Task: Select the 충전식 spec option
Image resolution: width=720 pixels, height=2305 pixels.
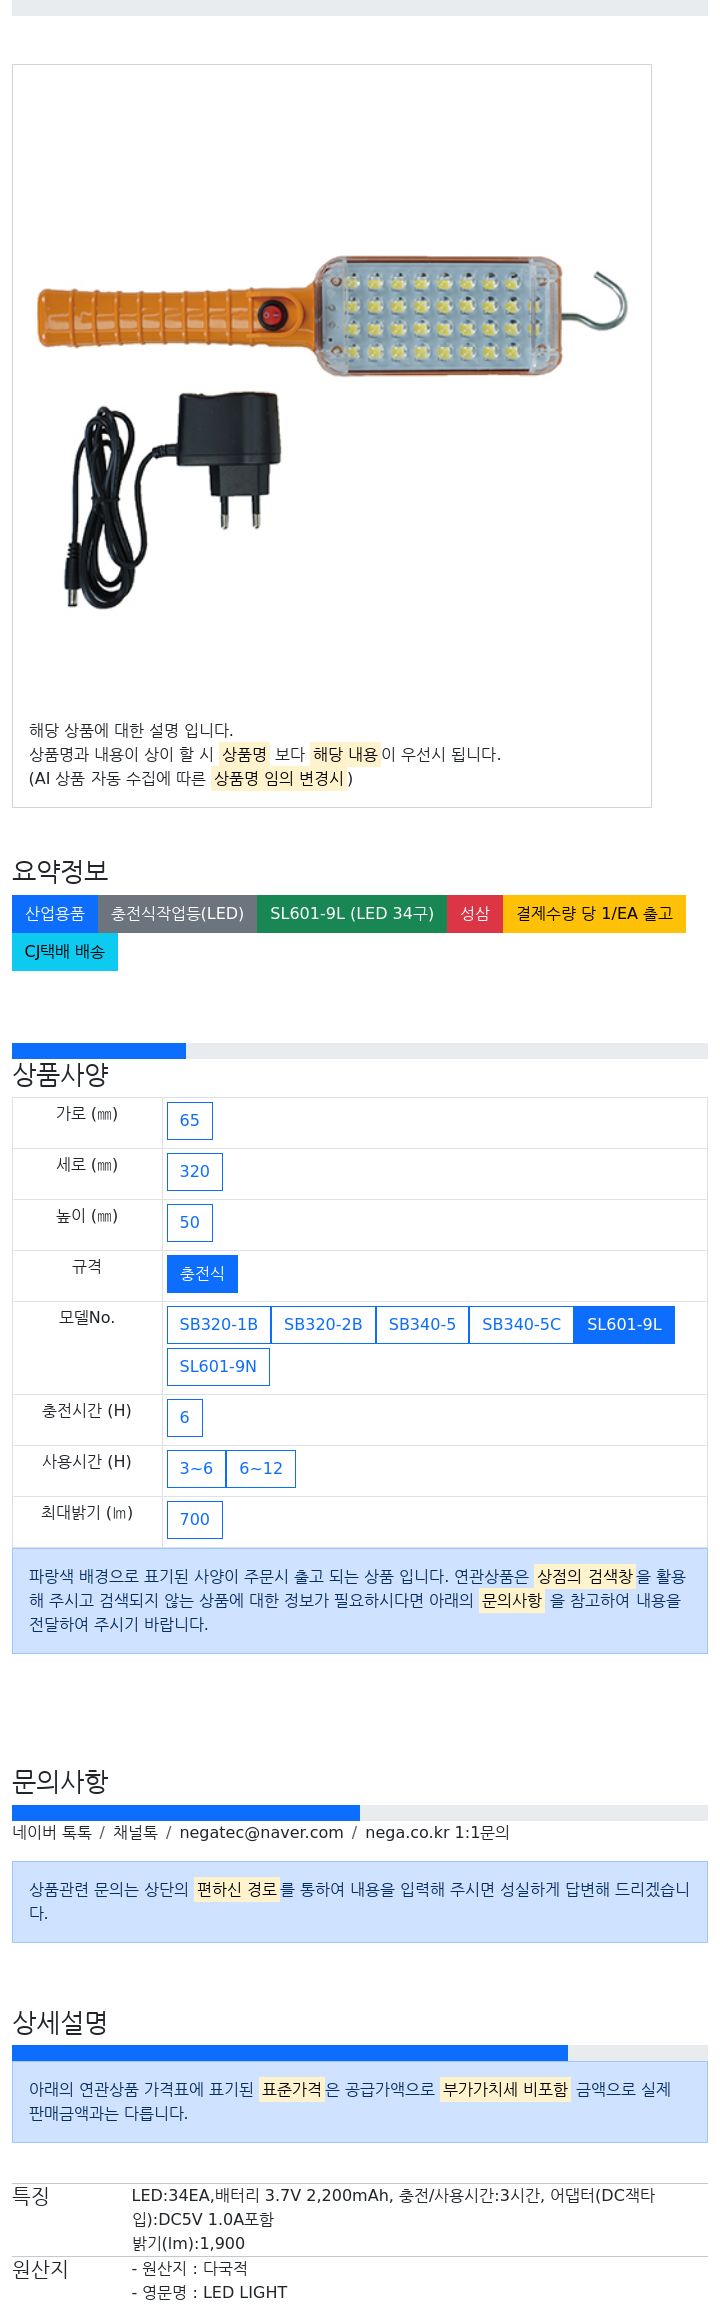Action: 202,1274
